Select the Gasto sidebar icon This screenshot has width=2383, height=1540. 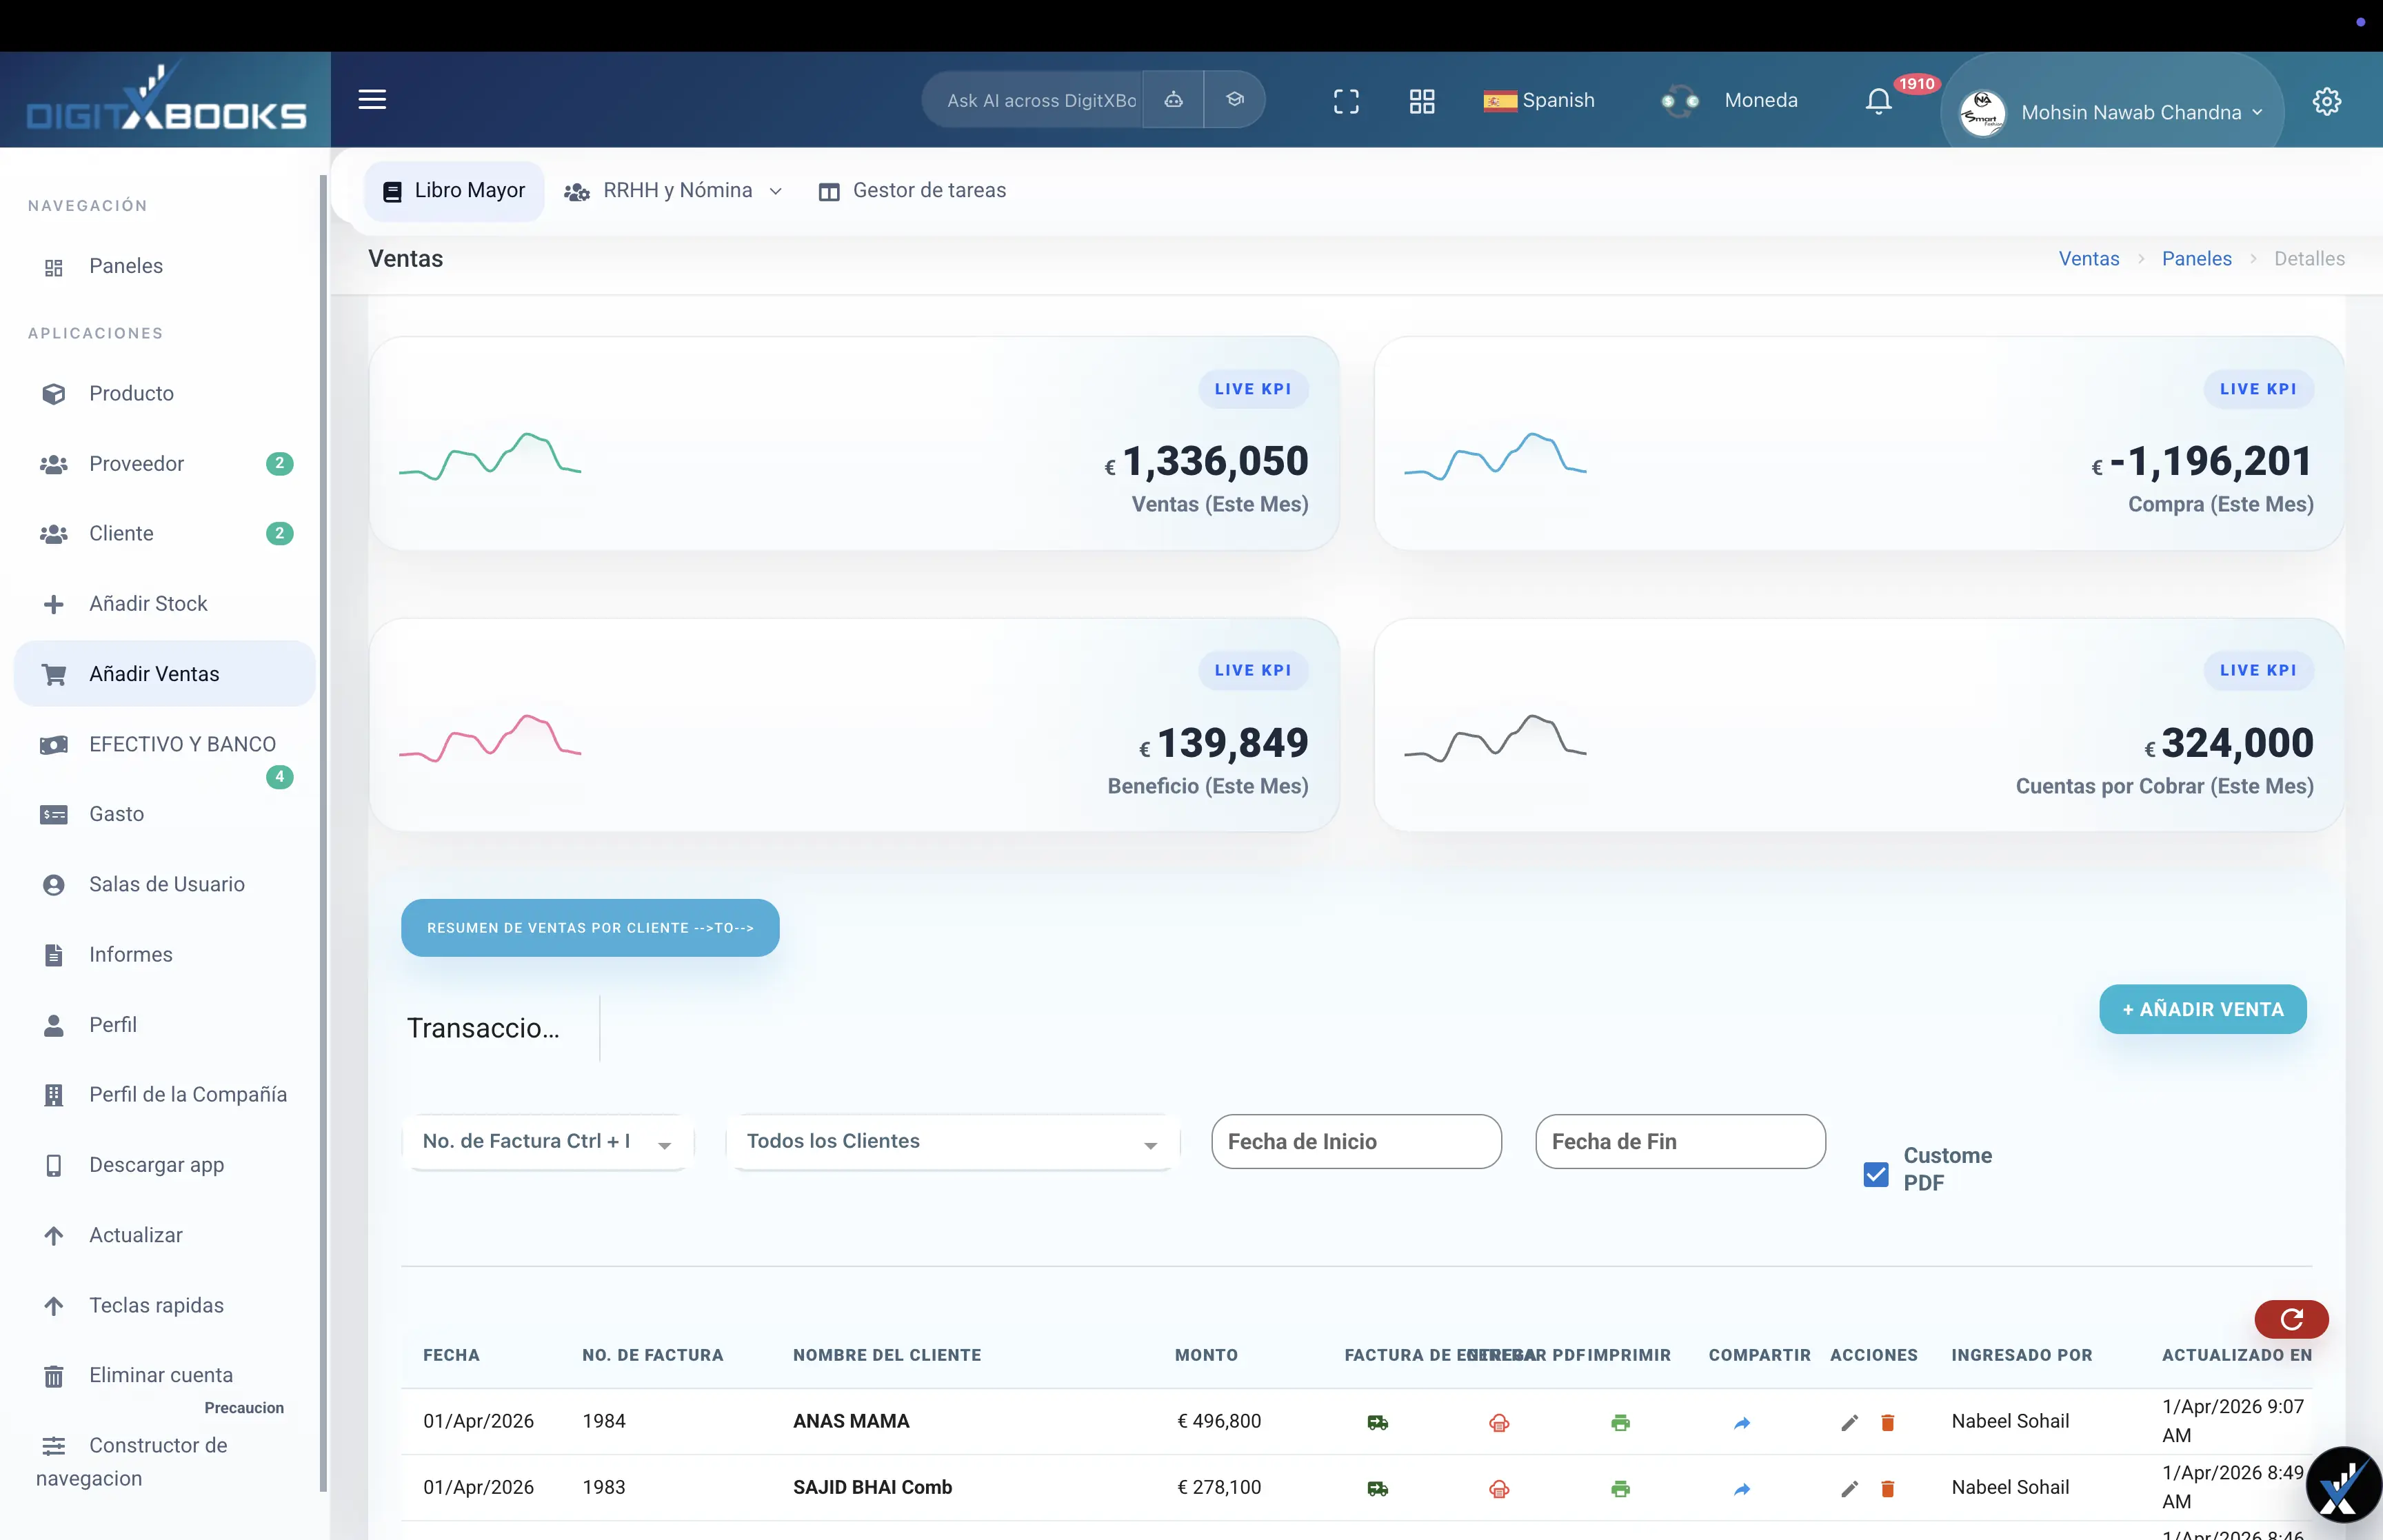pos(54,814)
